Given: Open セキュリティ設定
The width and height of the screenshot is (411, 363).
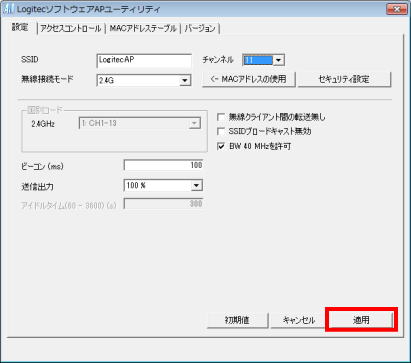Looking at the screenshot, I should (x=344, y=79).
